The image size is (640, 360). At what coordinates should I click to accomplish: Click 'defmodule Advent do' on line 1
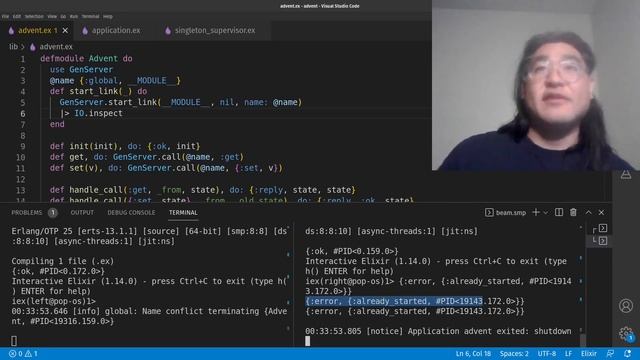[86, 58]
